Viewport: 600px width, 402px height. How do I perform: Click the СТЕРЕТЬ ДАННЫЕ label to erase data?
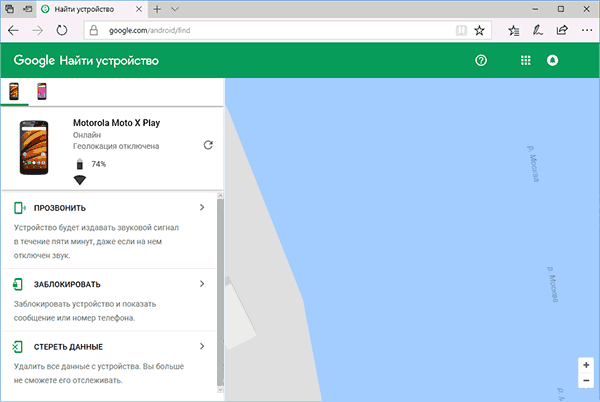click(69, 346)
